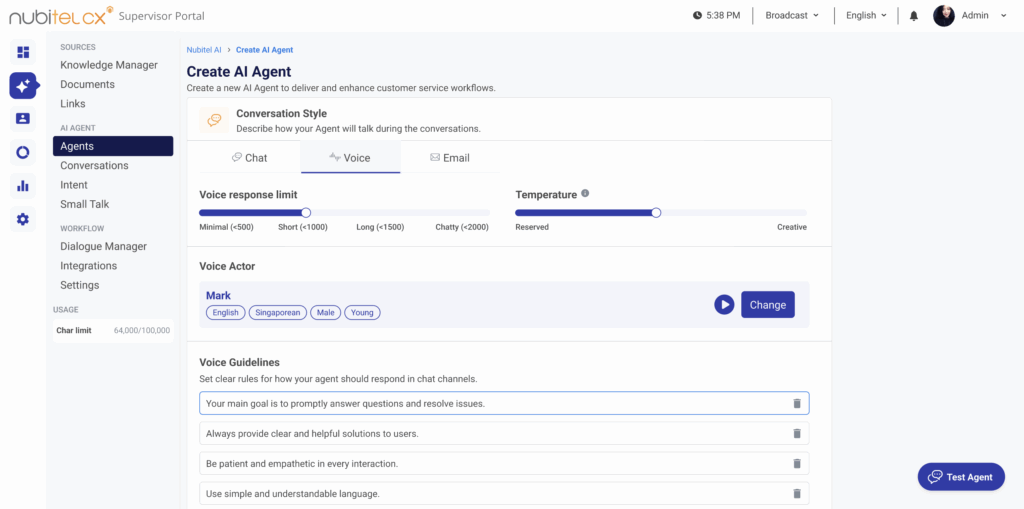Set response limit to Long (<1500)

pos(380,227)
